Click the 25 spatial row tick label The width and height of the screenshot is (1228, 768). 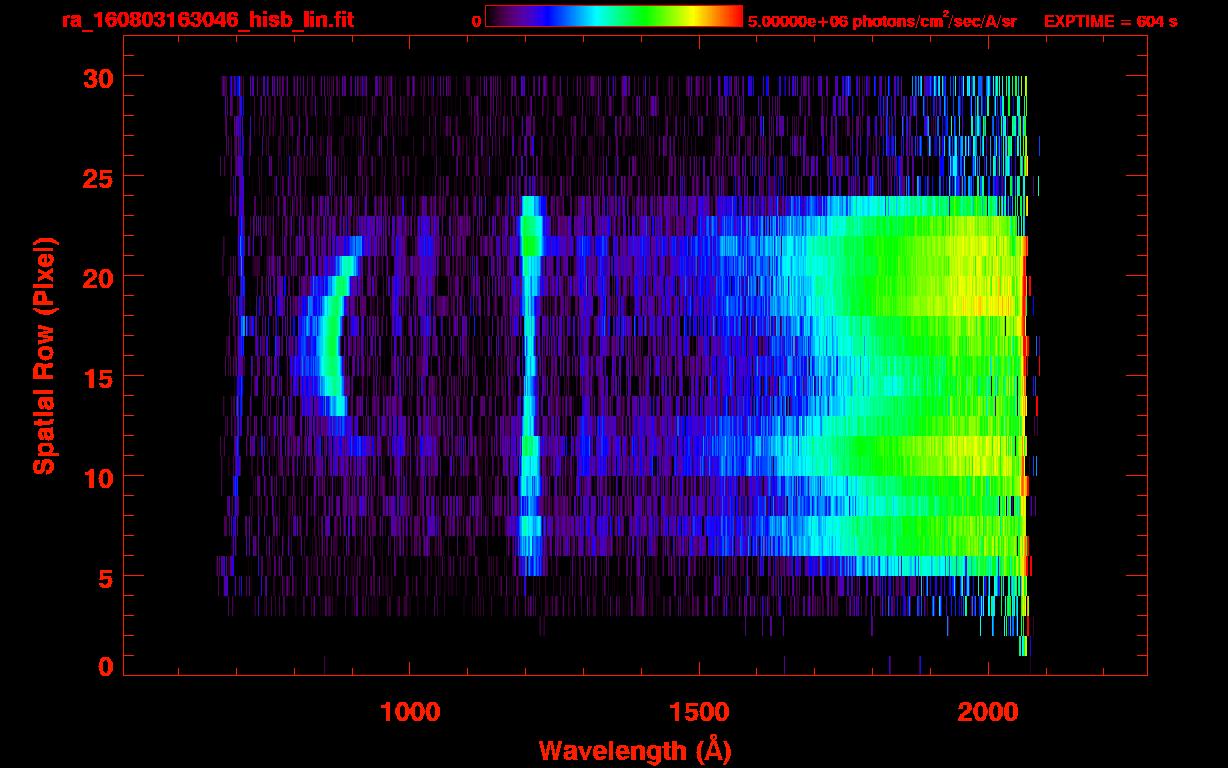pos(97,177)
